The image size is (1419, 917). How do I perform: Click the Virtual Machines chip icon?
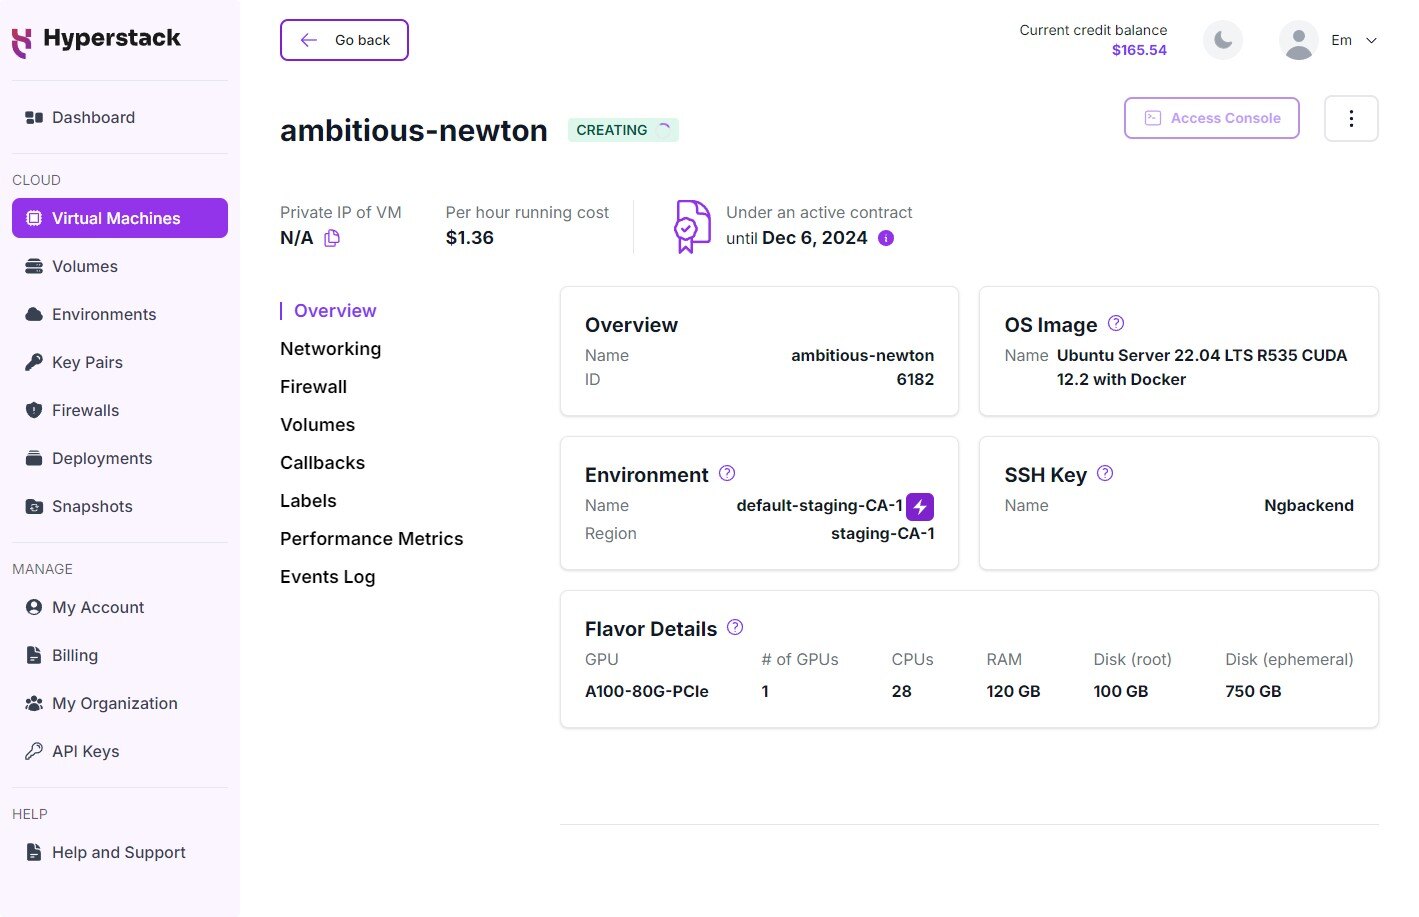click(34, 218)
